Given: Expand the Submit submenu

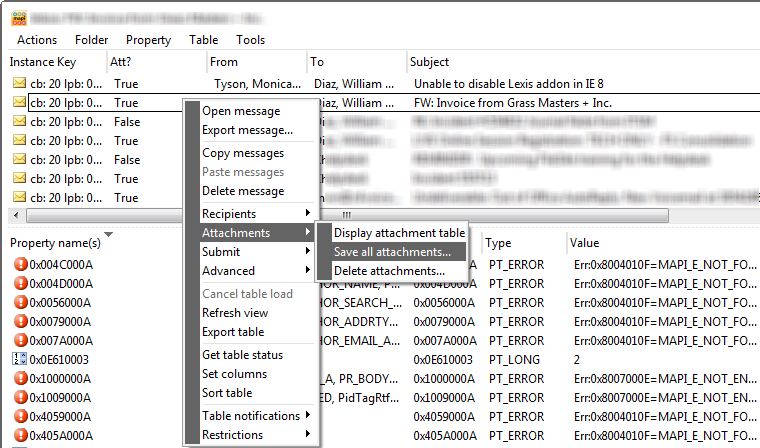Looking at the screenshot, I should click(256, 252).
